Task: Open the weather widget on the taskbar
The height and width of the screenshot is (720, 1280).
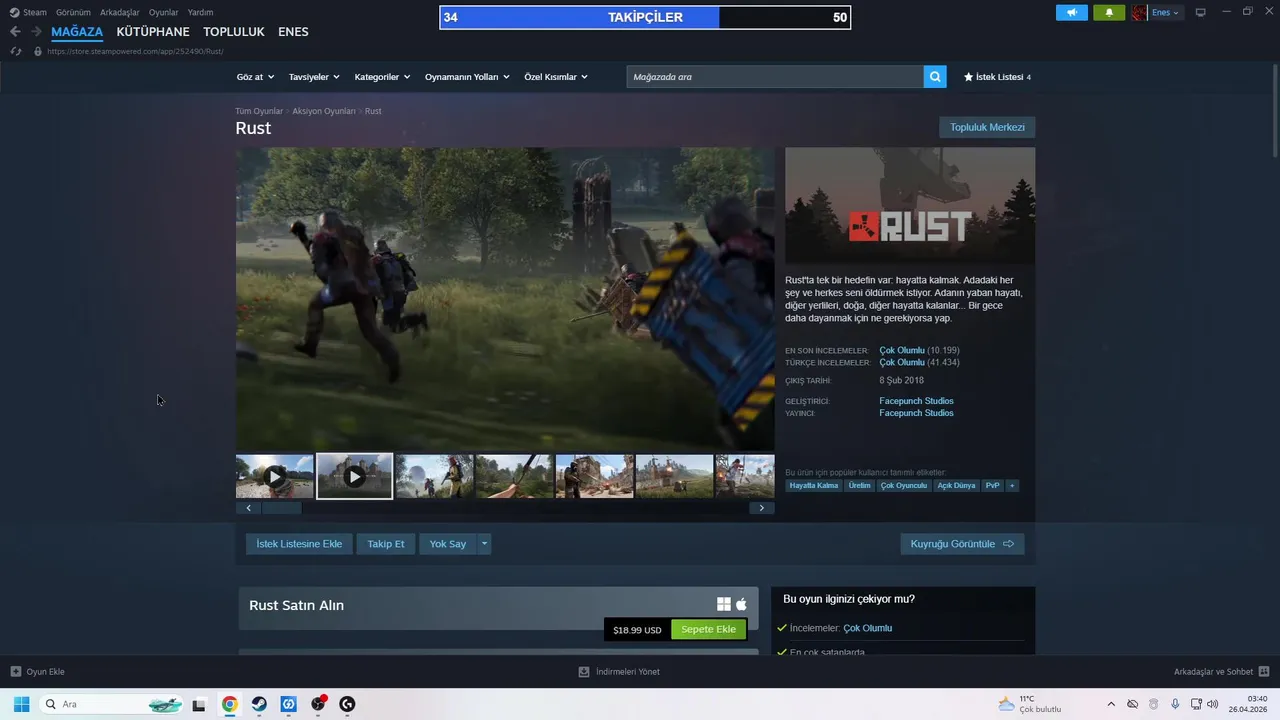Action: pos(1029,704)
